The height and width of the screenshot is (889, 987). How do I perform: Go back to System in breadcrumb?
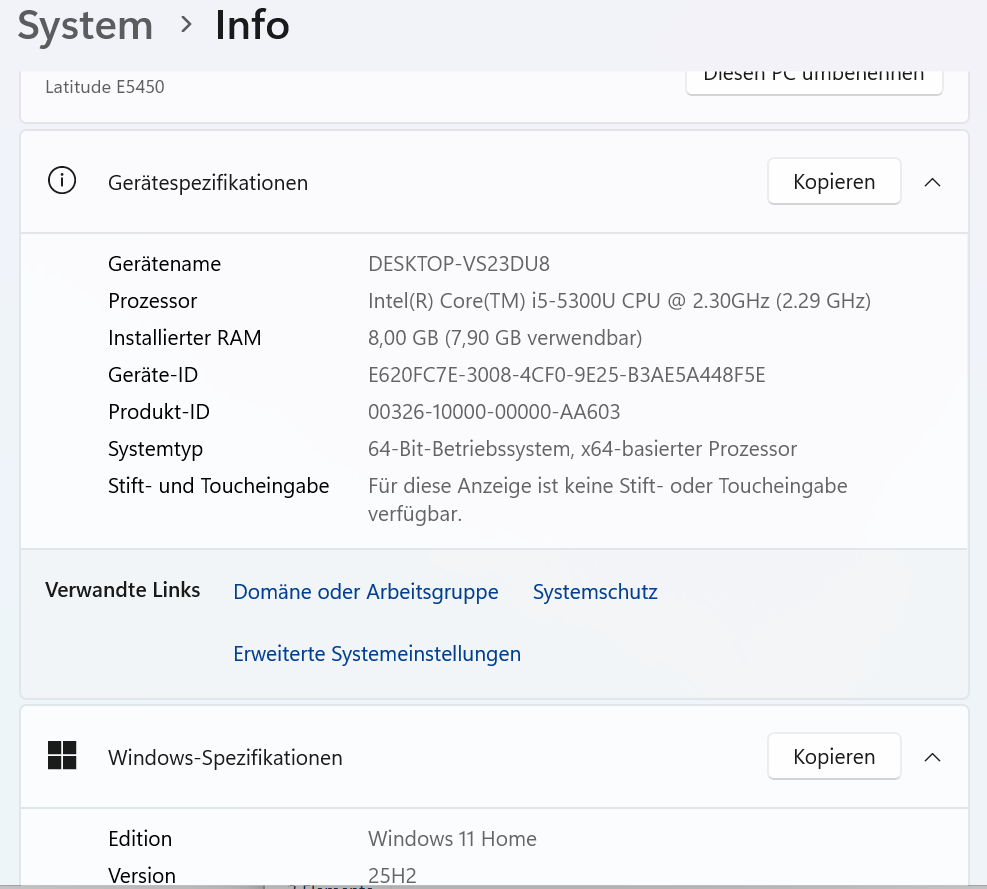[85, 26]
